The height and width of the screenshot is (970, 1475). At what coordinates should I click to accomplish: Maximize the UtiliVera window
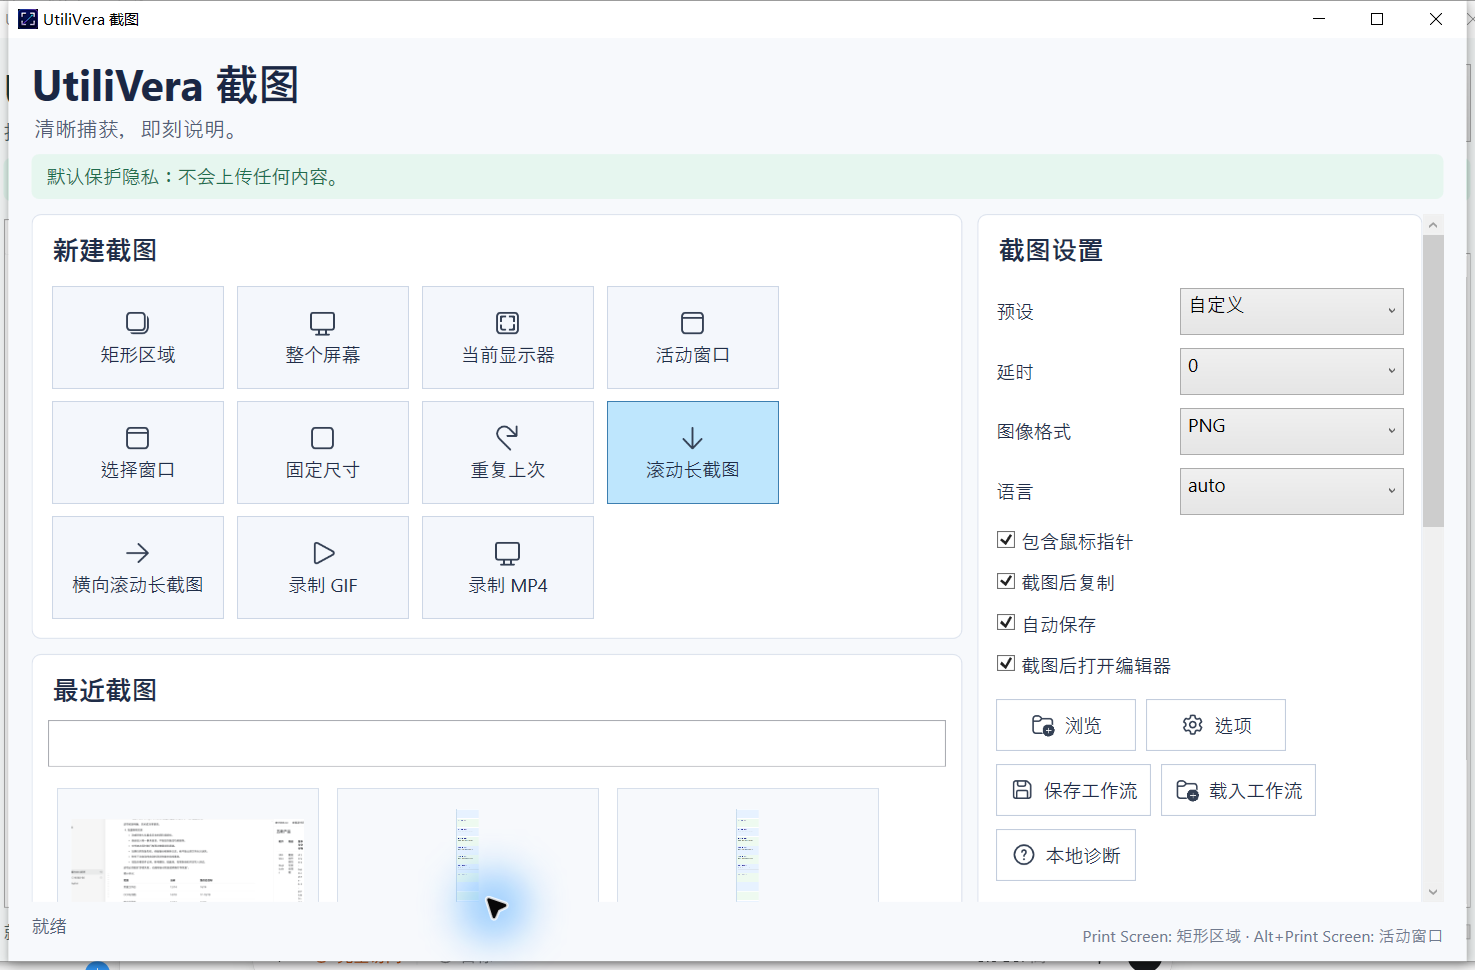pyautogui.click(x=1377, y=19)
